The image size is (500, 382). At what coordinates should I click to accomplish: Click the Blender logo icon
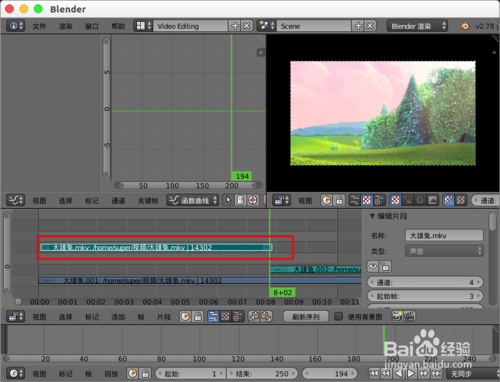coord(464,26)
